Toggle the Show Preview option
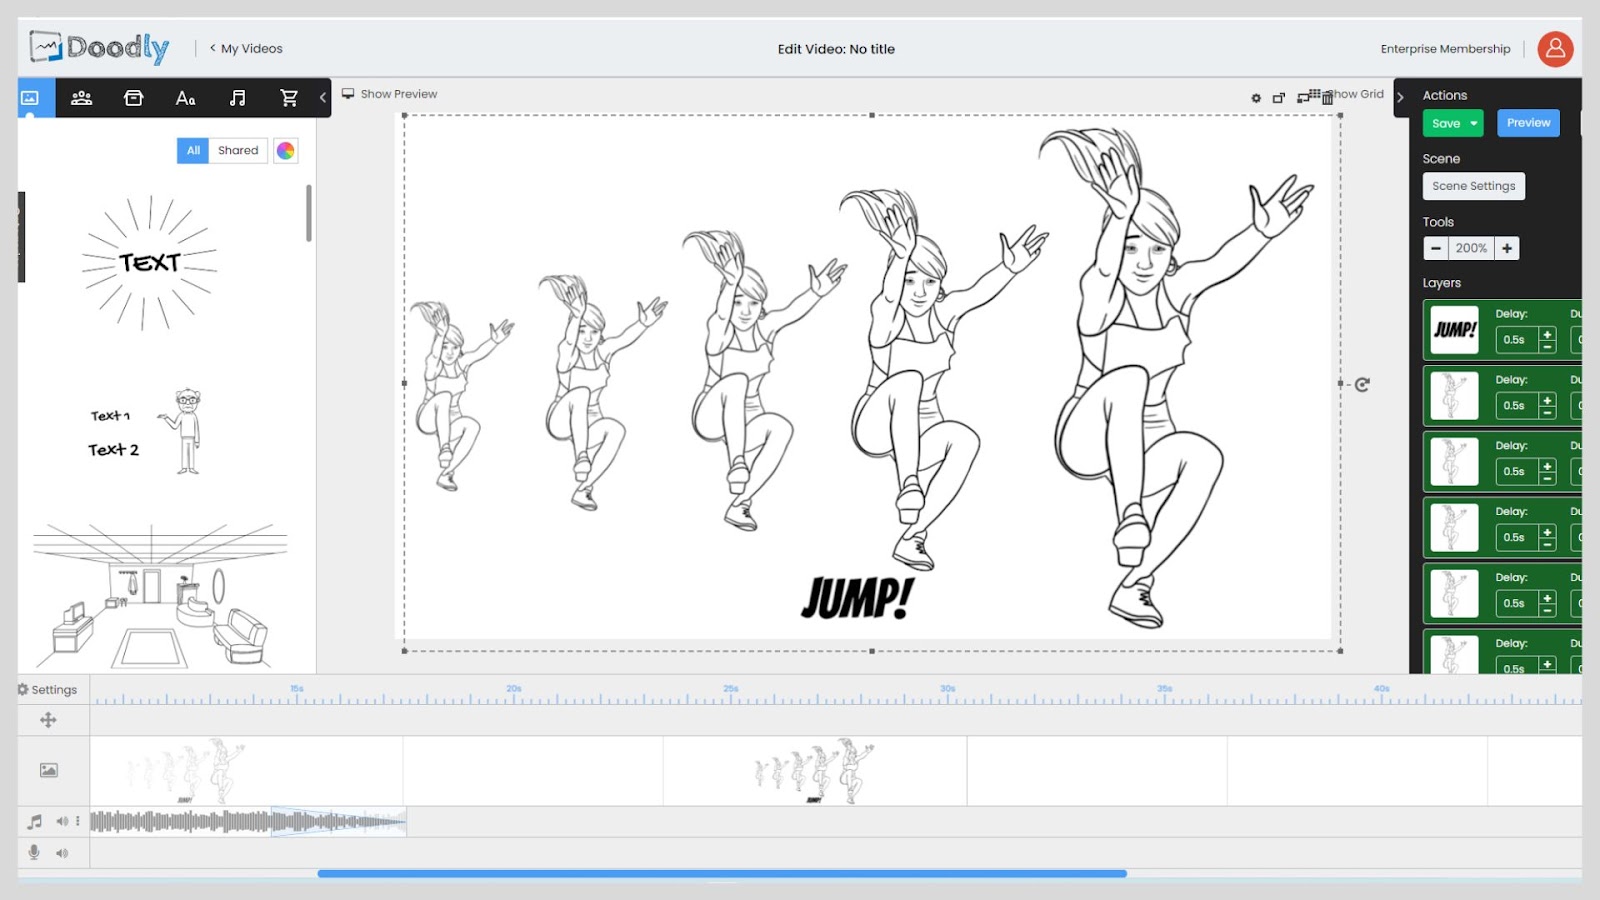 pos(390,94)
